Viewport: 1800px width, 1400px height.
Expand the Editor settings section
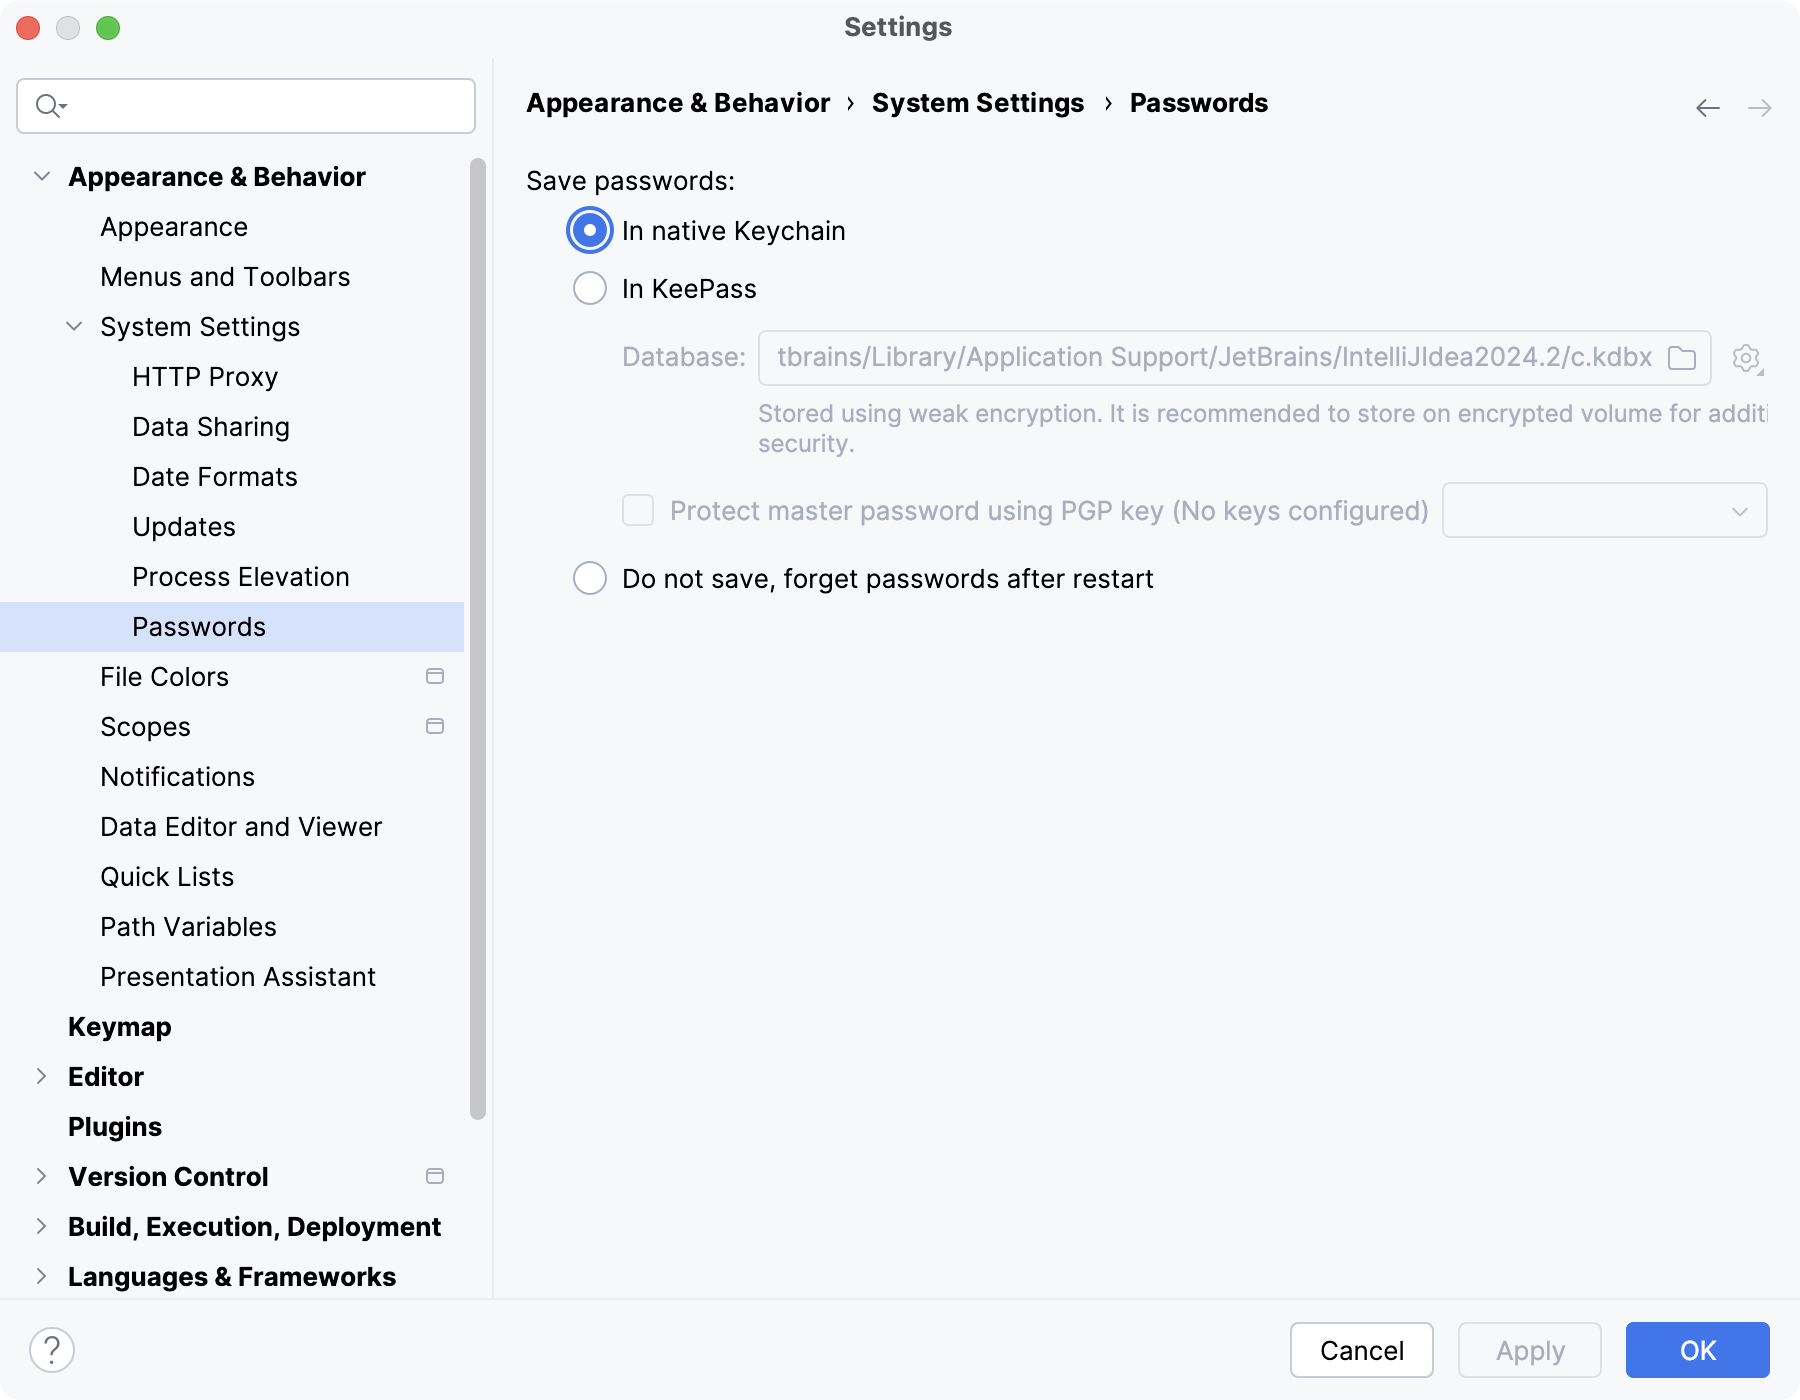click(x=42, y=1077)
